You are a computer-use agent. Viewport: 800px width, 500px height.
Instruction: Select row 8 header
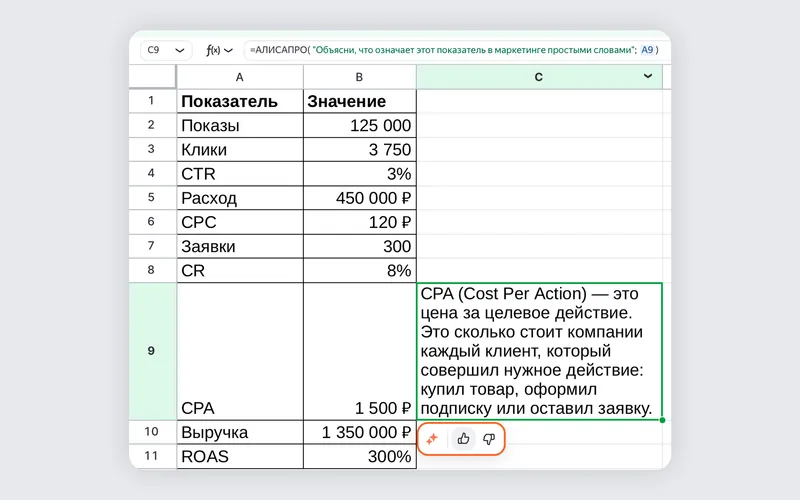152,270
